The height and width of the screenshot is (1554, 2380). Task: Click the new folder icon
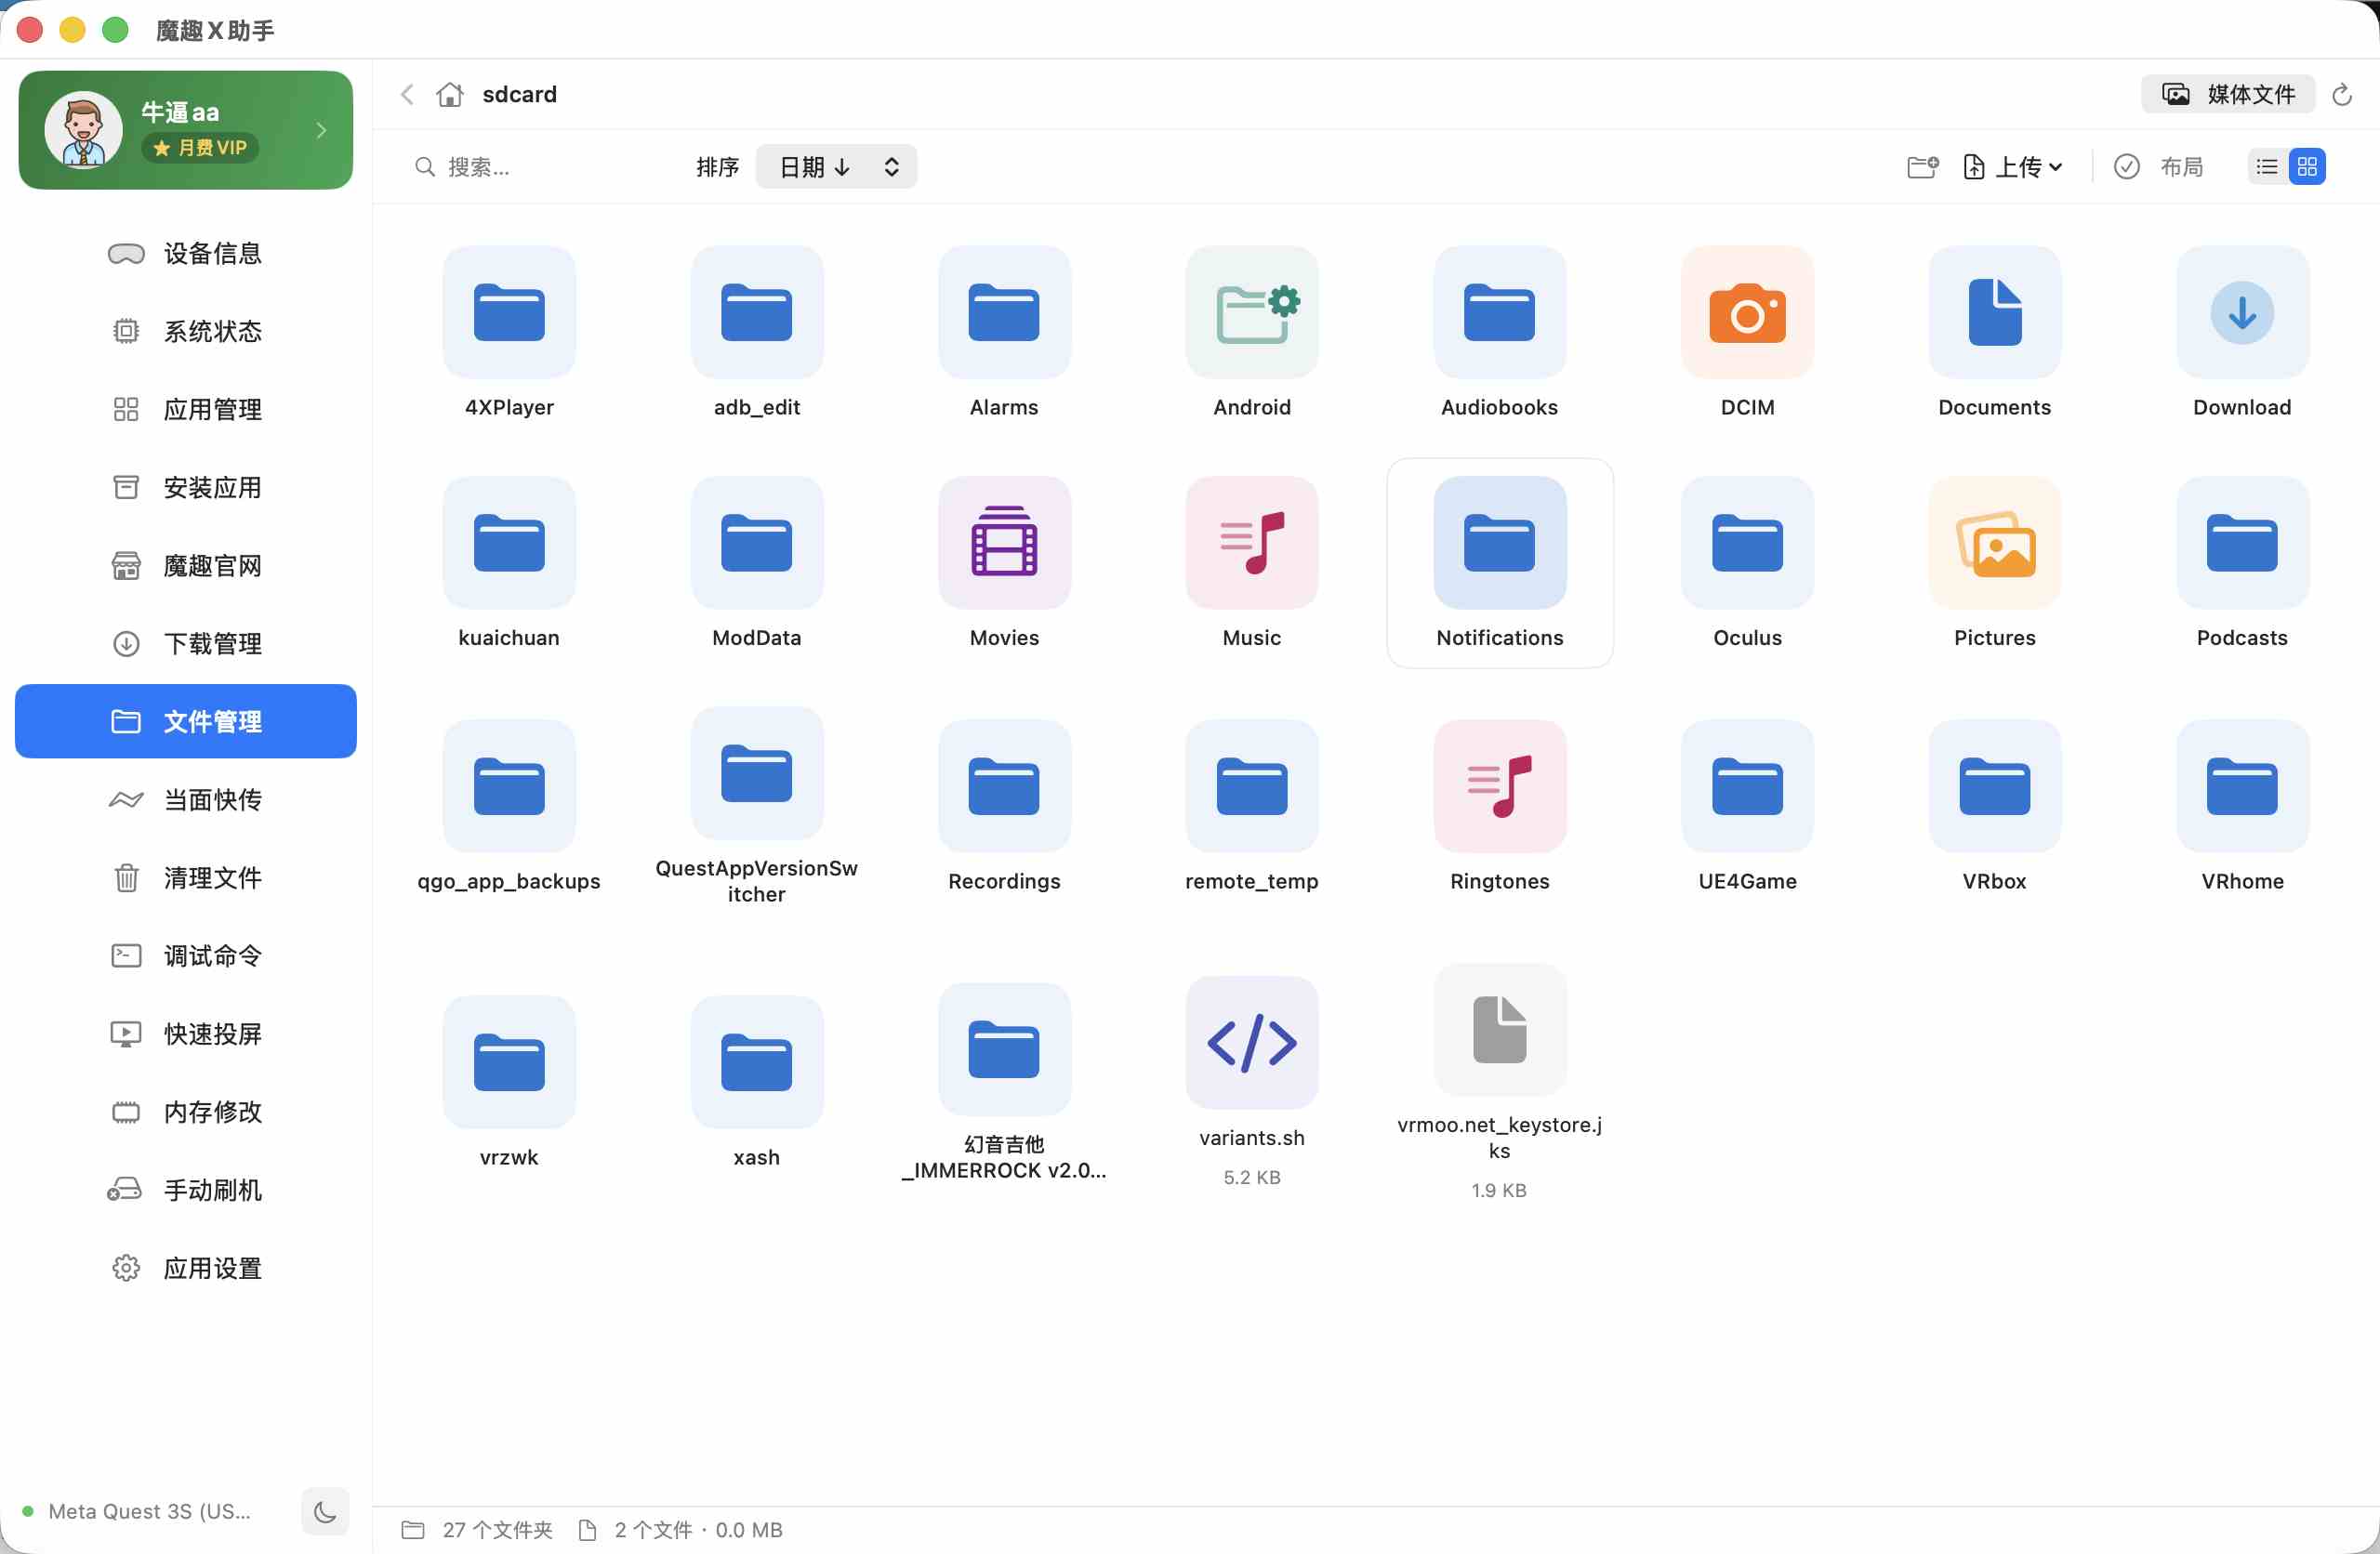(x=1922, y=167)
